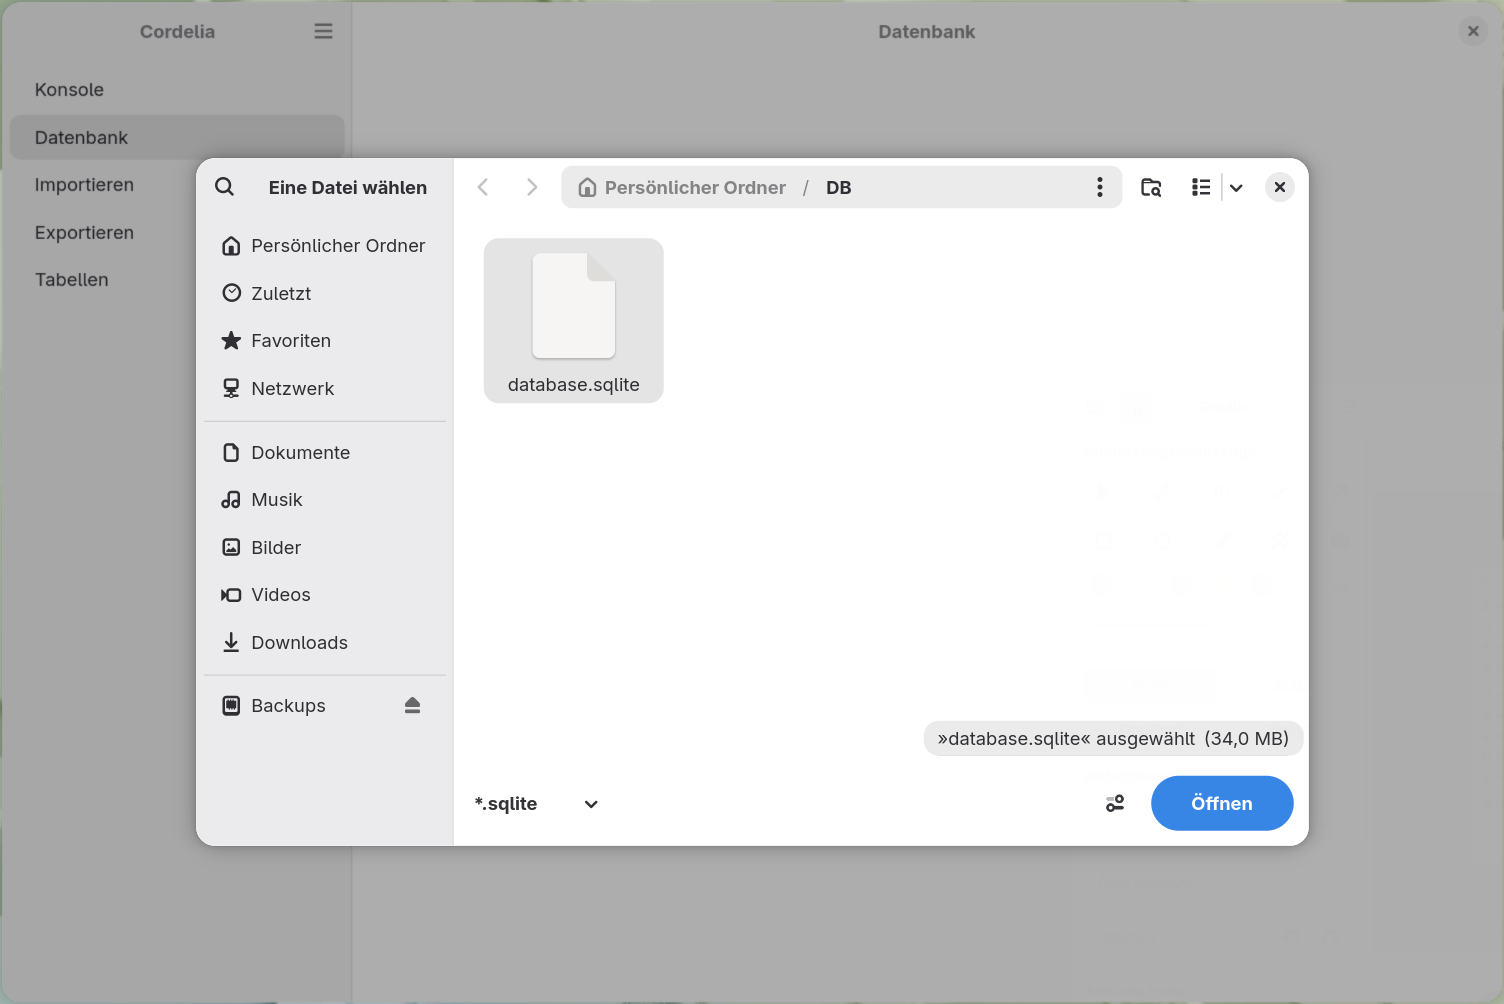Expand the view options dropdown arrow
The width and height of the screenshot is (1504, 1004).
1237,187
